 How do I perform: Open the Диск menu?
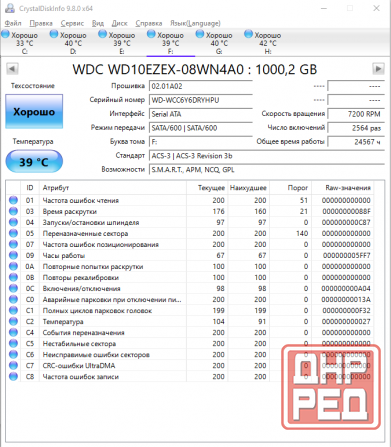point(119,23)
